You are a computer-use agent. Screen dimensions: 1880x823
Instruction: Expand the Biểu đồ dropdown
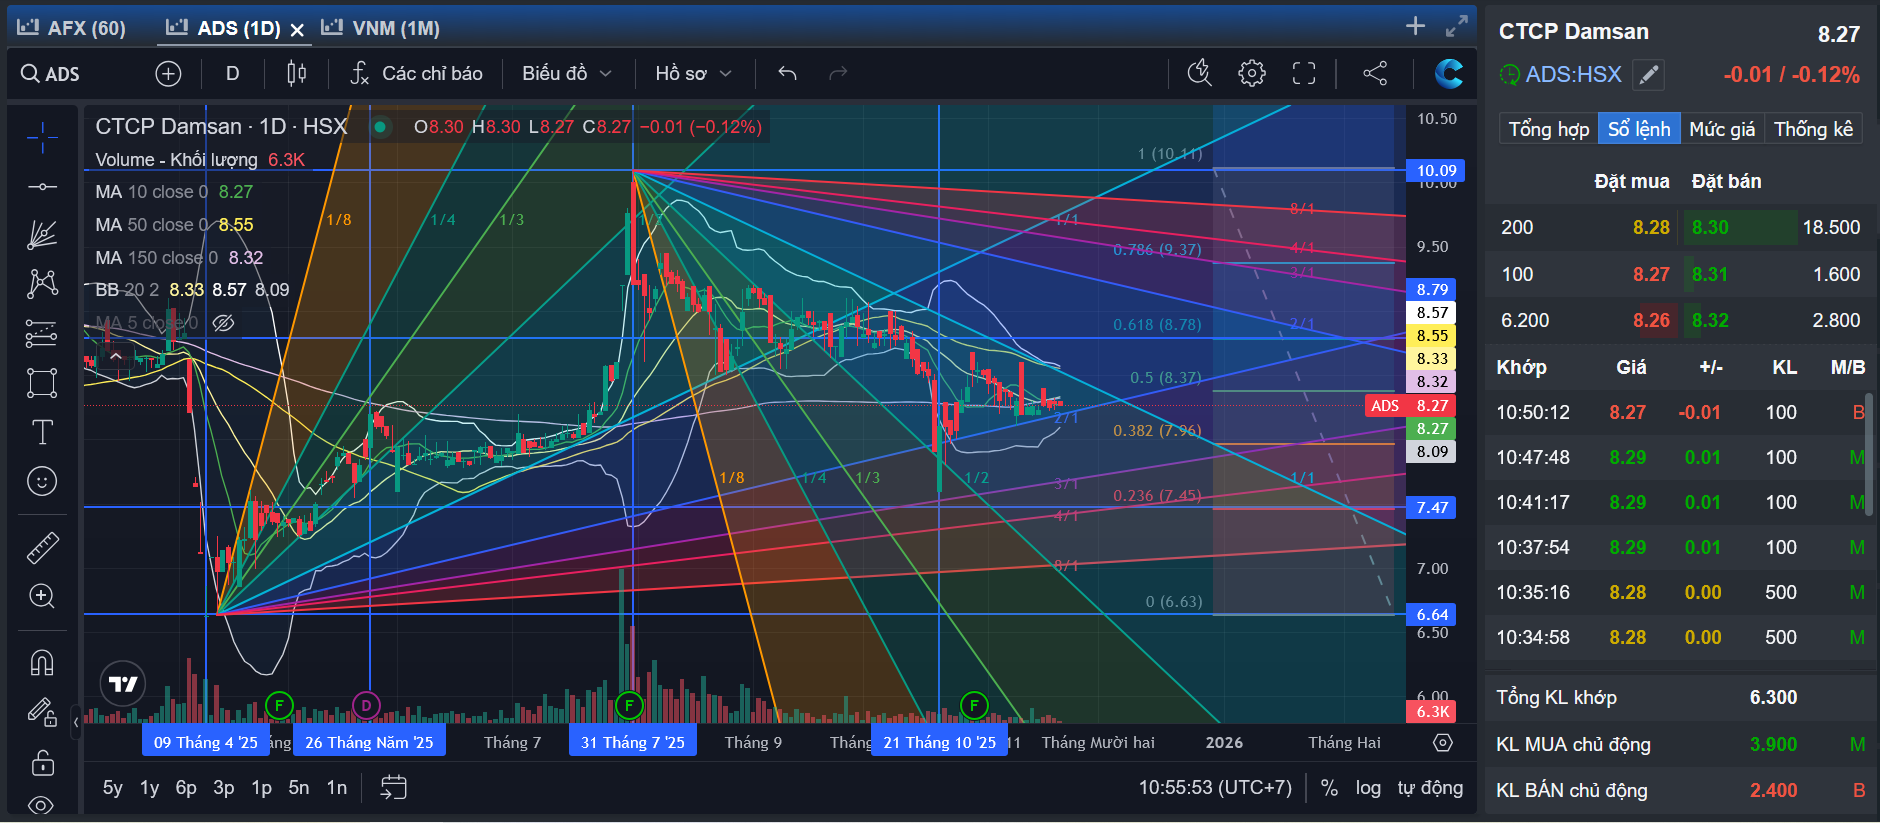point(566,73)
